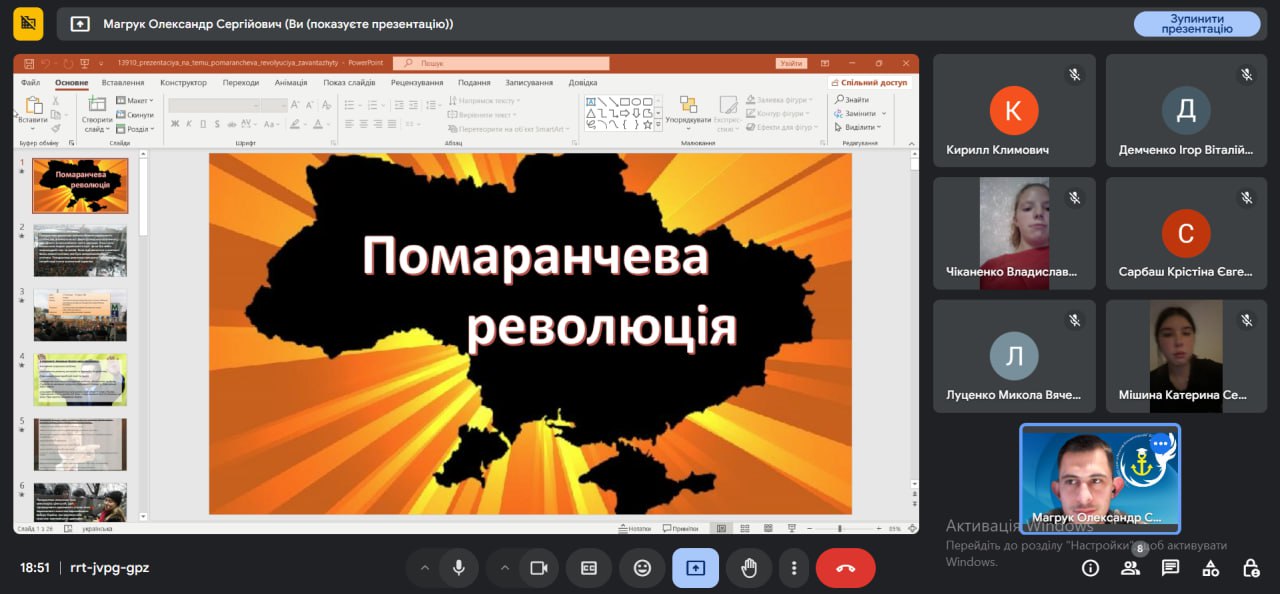Viewport: 1280px width, 594px height.
Task: Open the Вставлення ribbon tab
Action: click(x=123, y=83)
